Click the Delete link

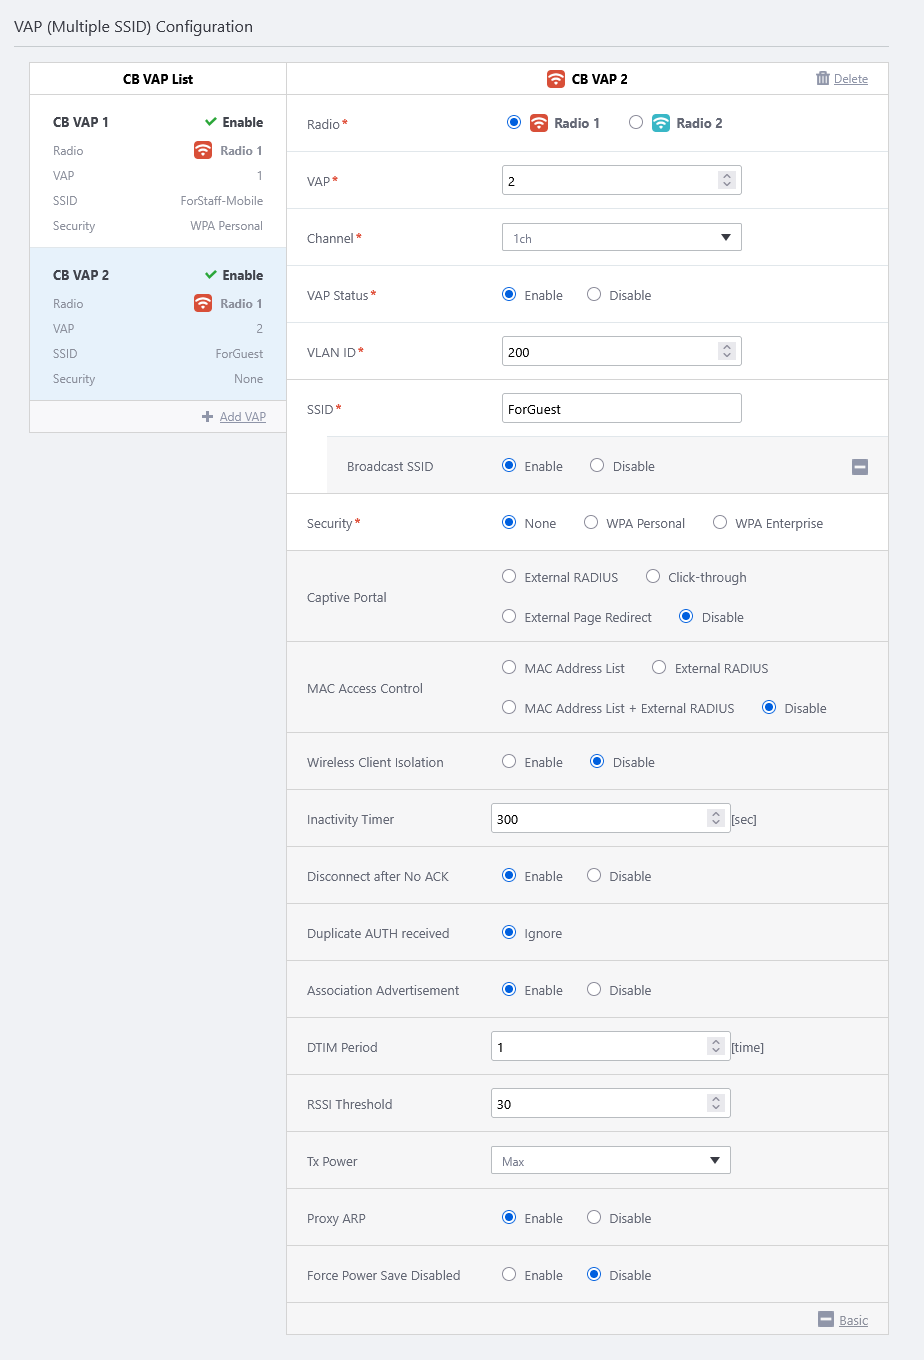tap(851, 79)
